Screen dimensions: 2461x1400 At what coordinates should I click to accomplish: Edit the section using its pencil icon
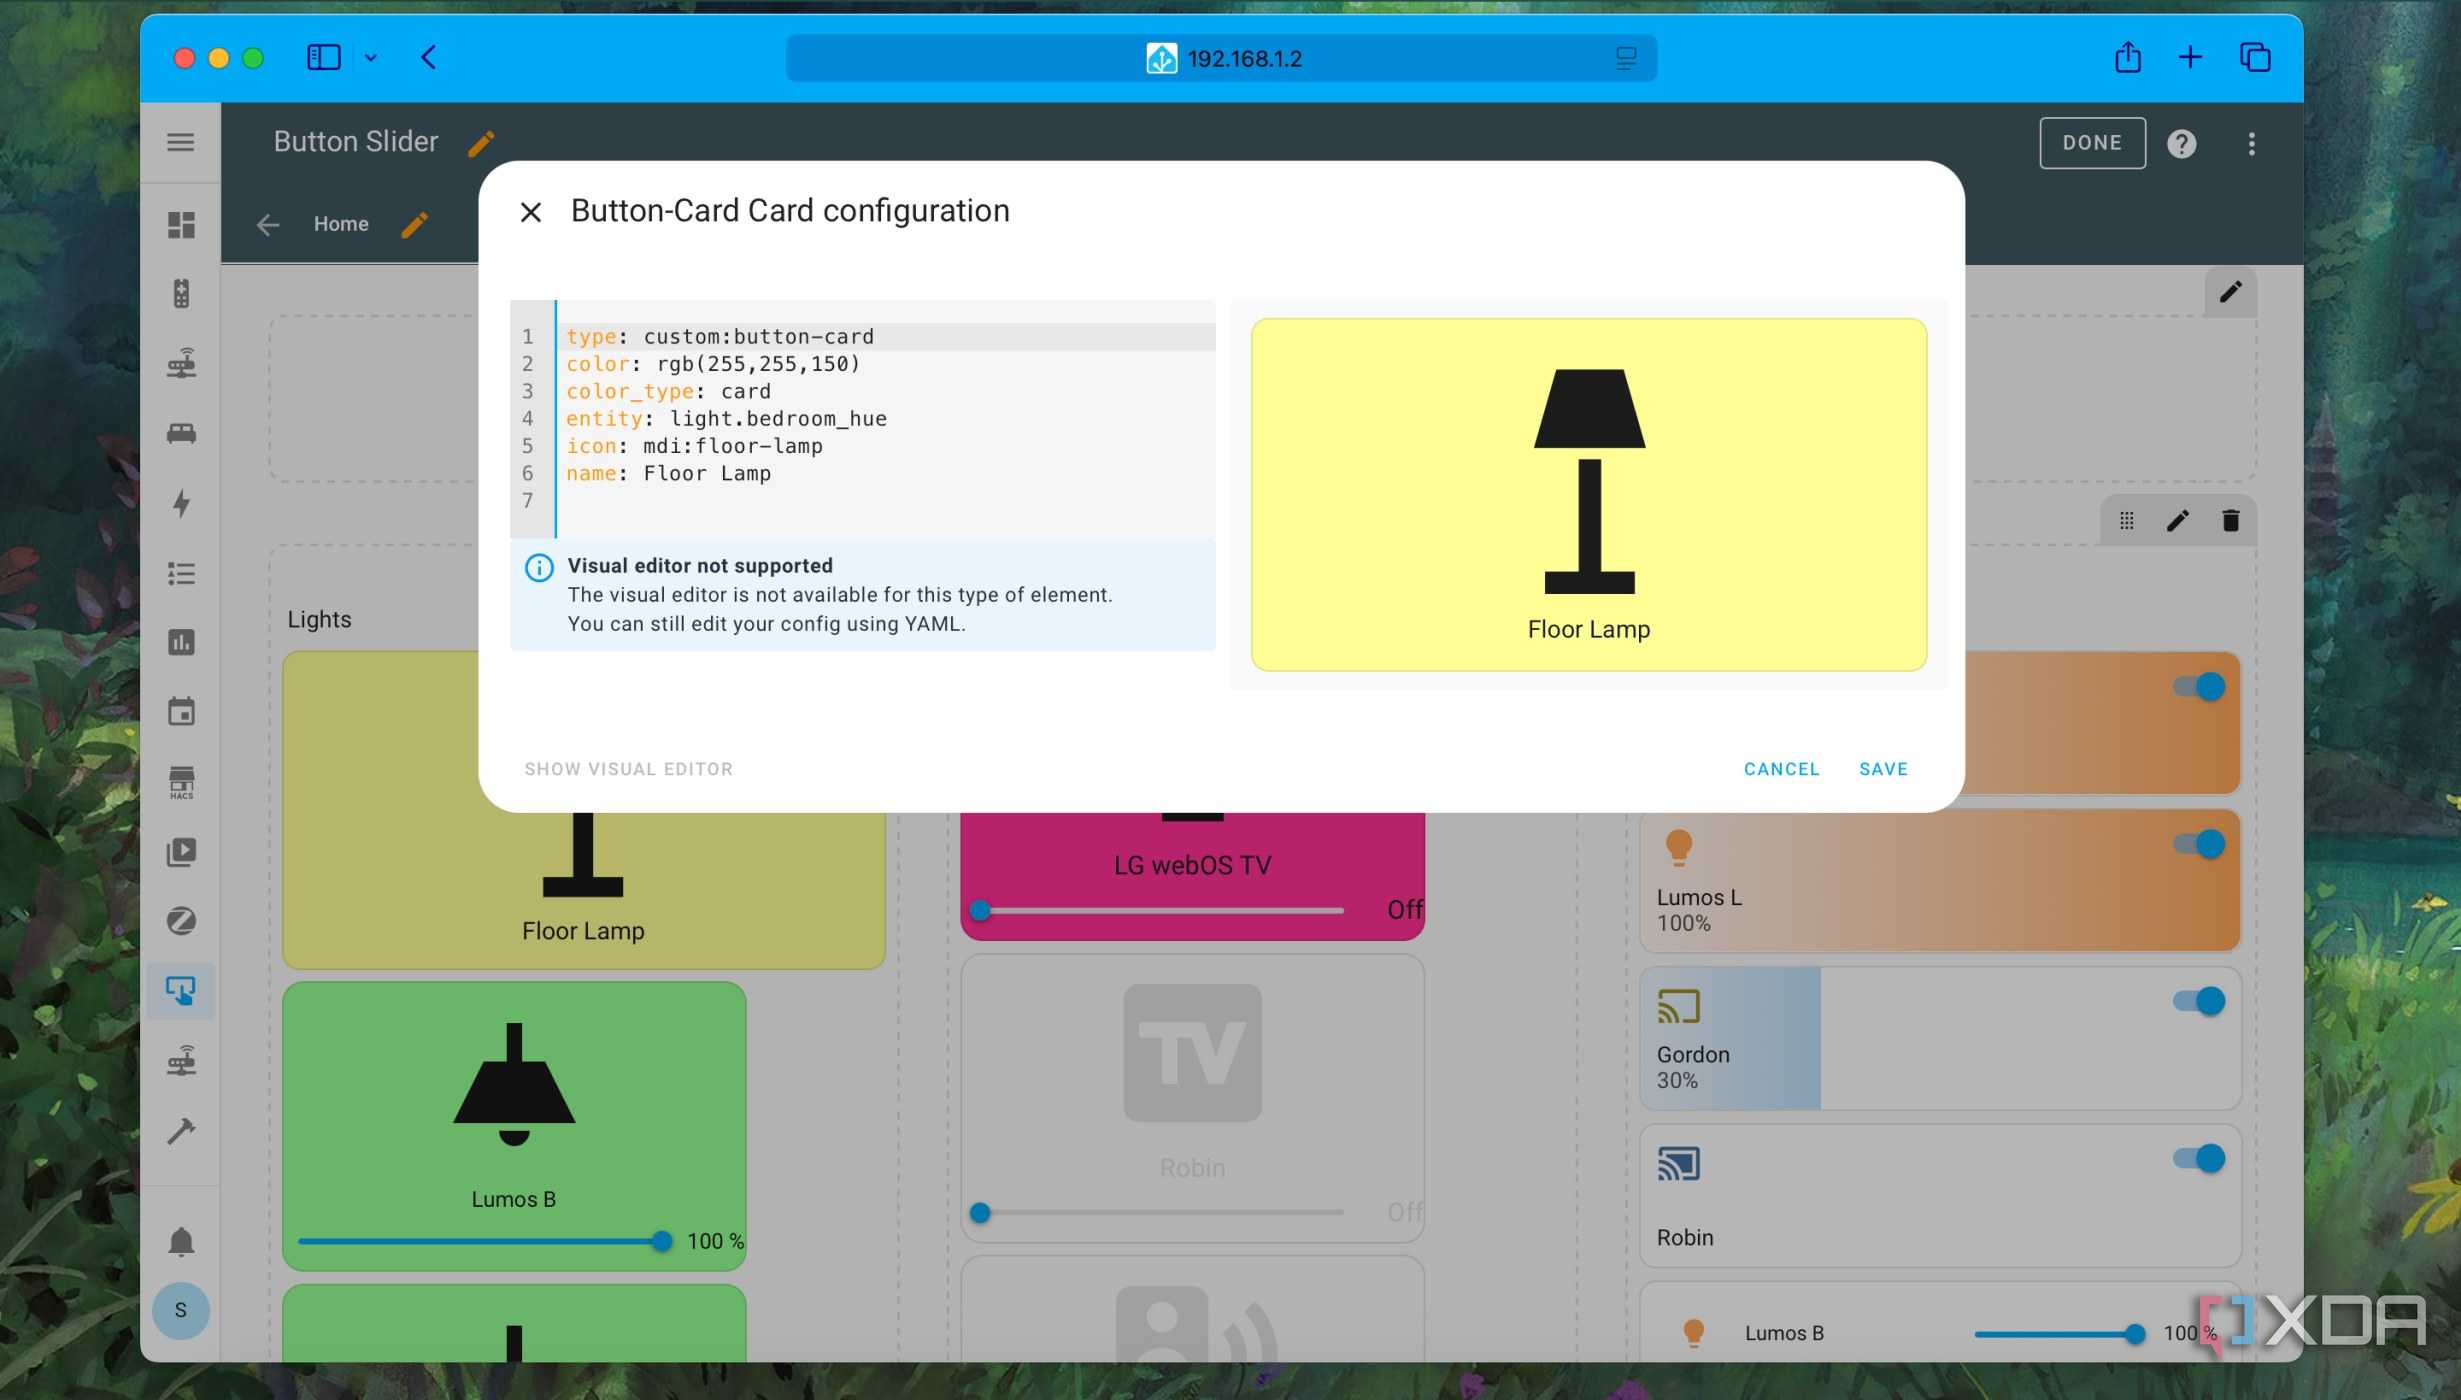click(x=2177, y=521)
